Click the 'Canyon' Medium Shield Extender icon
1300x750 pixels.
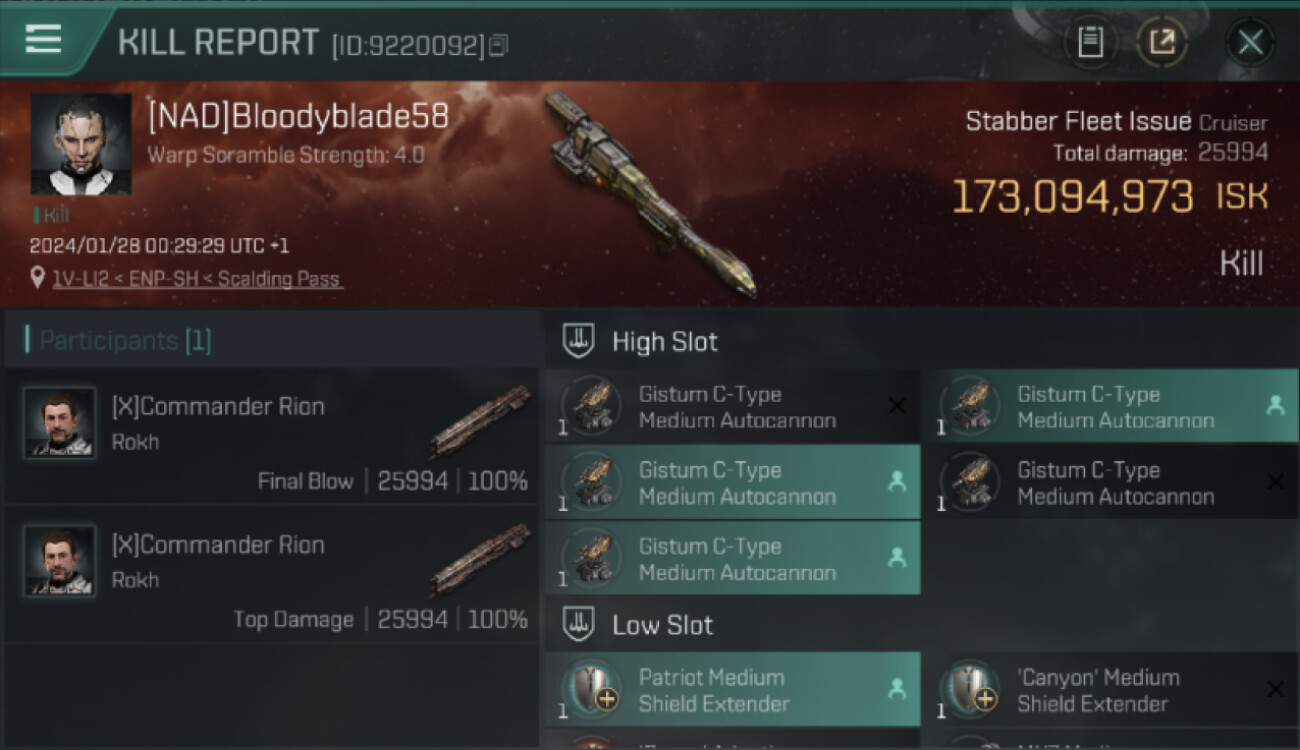(x=969, y=689)
